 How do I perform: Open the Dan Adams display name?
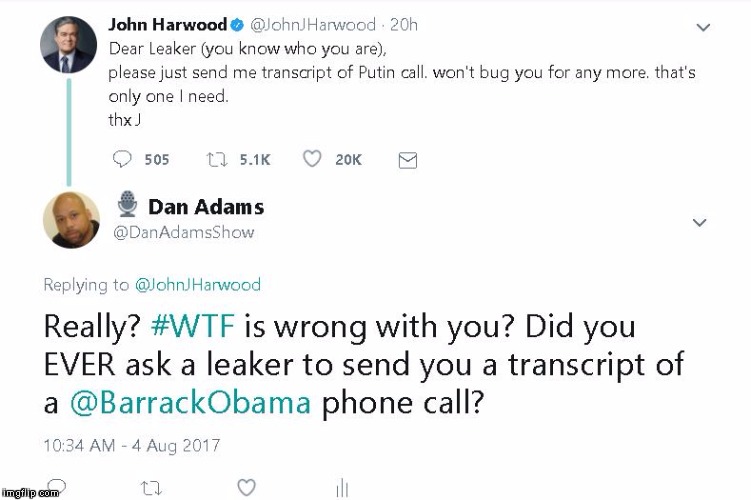click(206, 207)
